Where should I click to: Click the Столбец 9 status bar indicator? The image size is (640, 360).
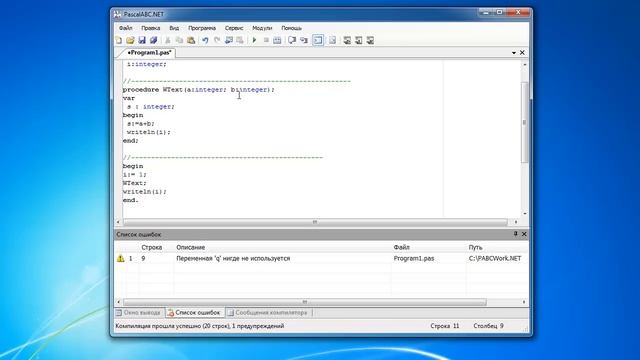488,326
